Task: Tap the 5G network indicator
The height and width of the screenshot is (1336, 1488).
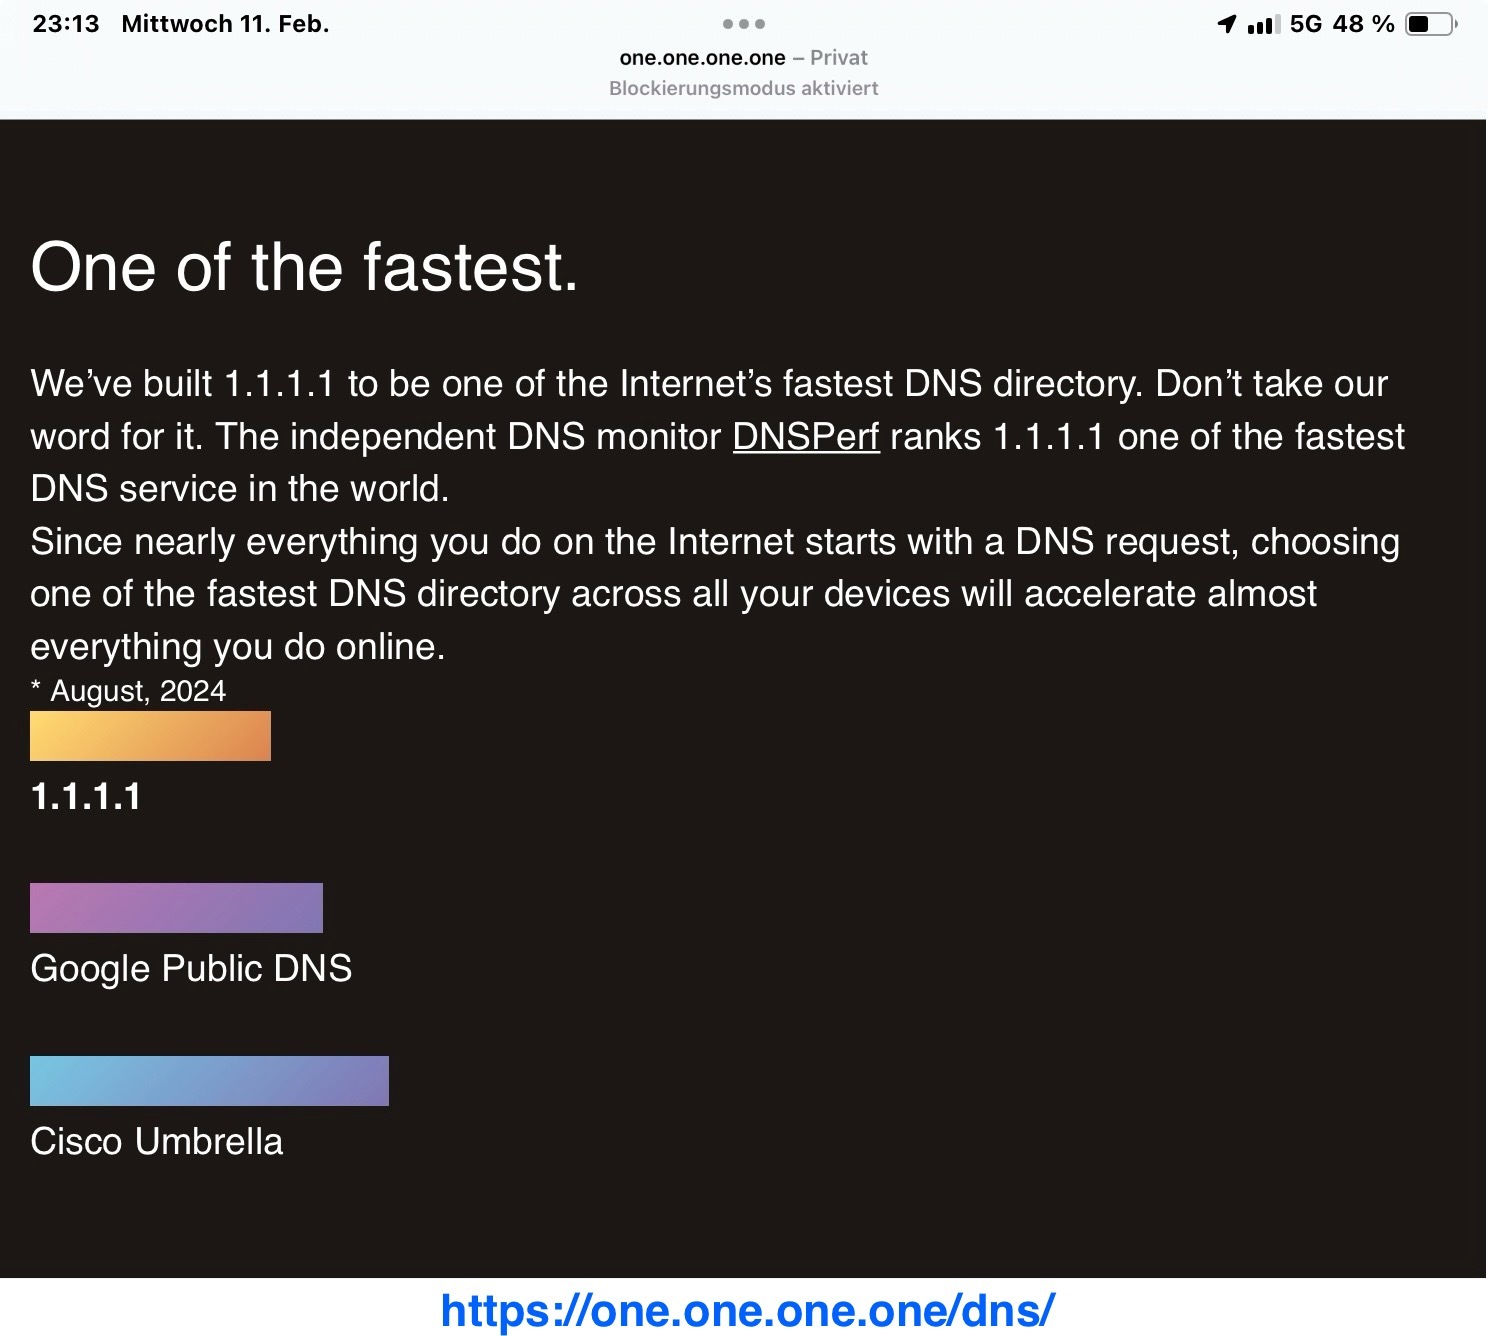Action: (x=1305, y=25)
